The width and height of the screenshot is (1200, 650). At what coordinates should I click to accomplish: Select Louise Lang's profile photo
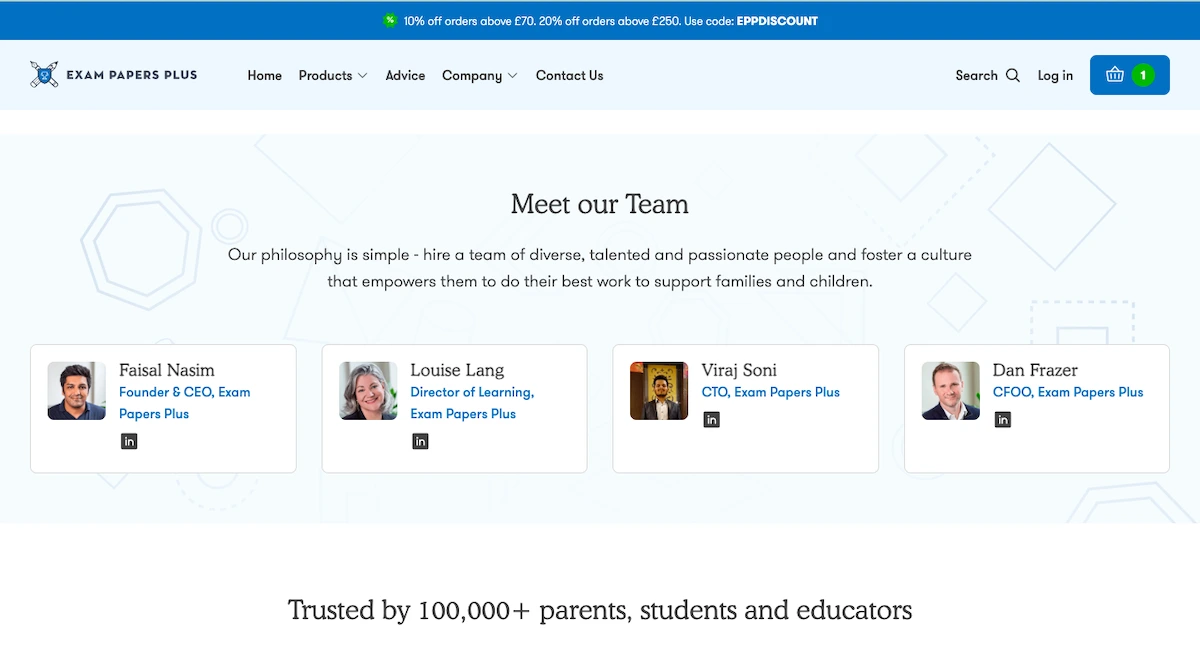(368, 391)
